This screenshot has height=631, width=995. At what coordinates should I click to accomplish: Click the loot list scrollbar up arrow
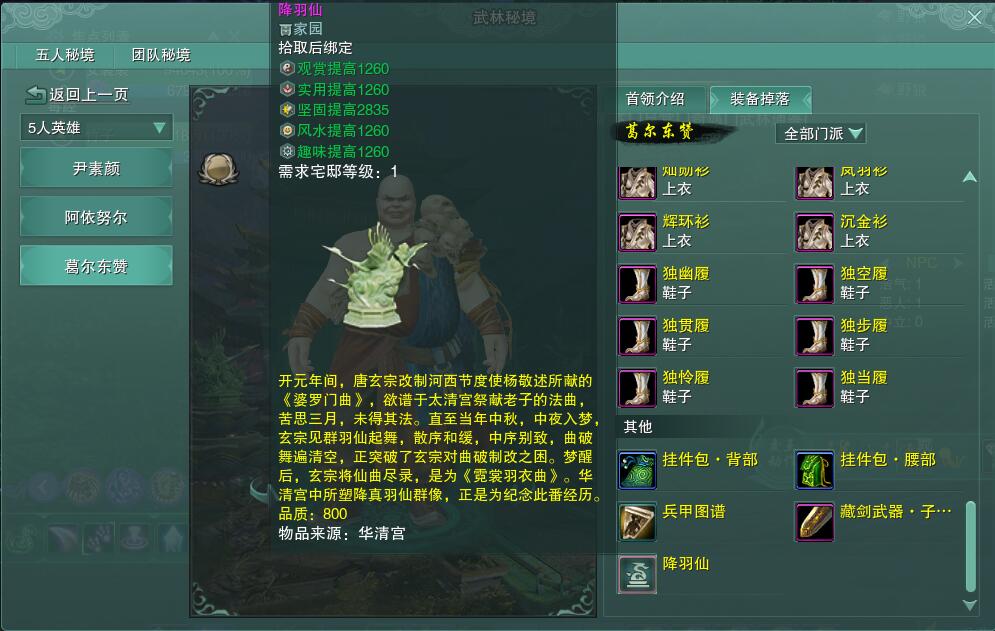[970, 176]
